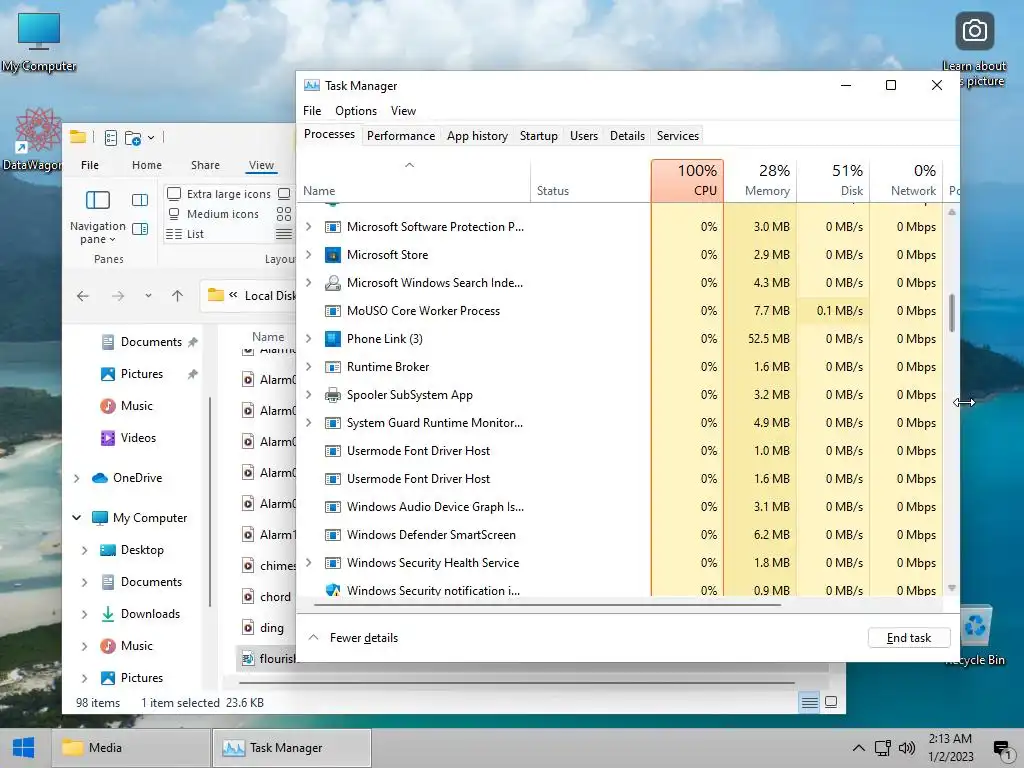This screenshot has height=768, width=1024.
Task: Click the Learn about this picture camera icon
Action: click(974, 31)
